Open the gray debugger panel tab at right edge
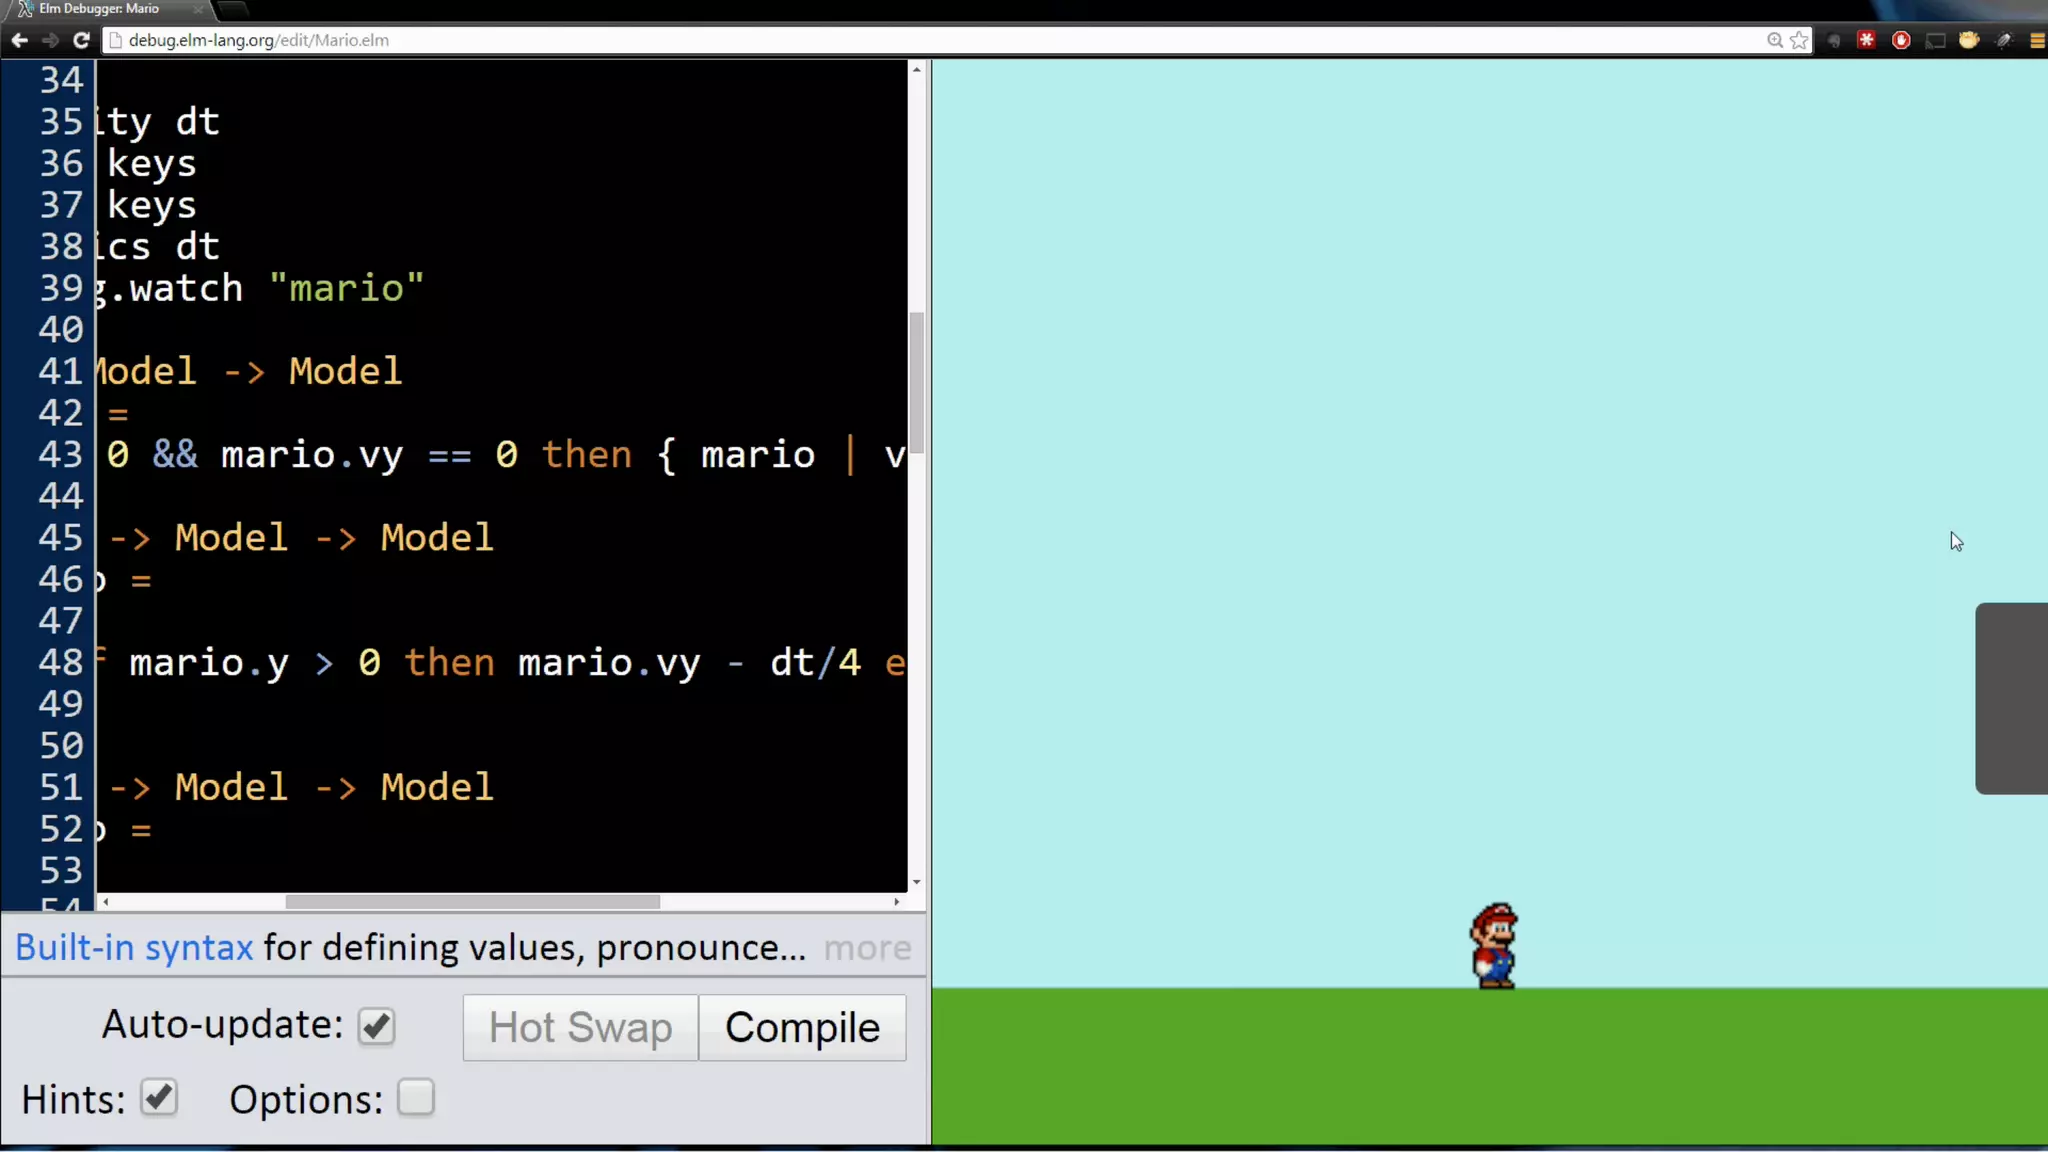Screen dimensions: 2048x1152 point(2011,698)
